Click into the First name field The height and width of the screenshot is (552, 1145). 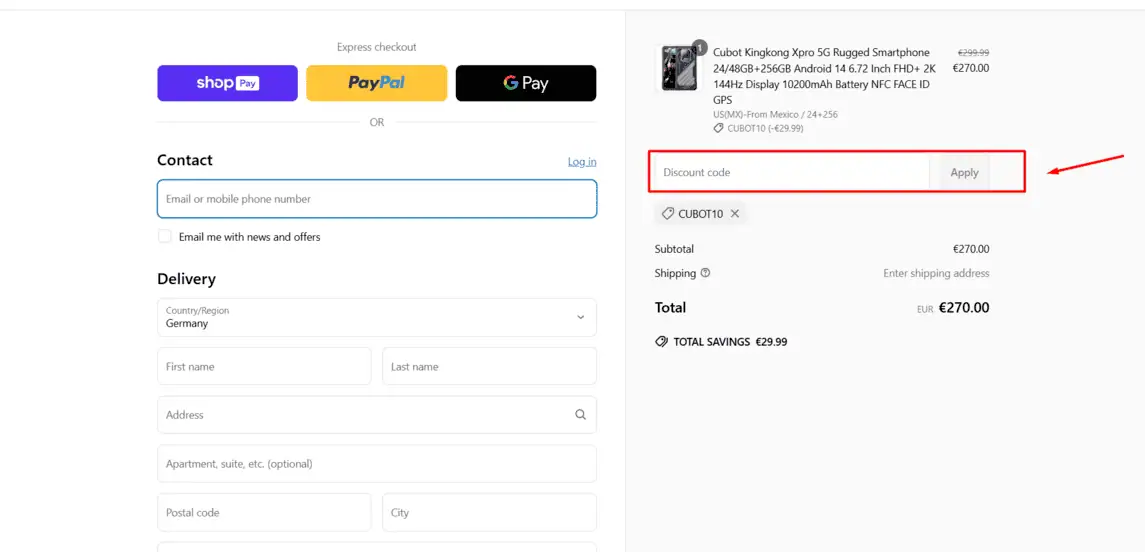click(x=264, y=367)
